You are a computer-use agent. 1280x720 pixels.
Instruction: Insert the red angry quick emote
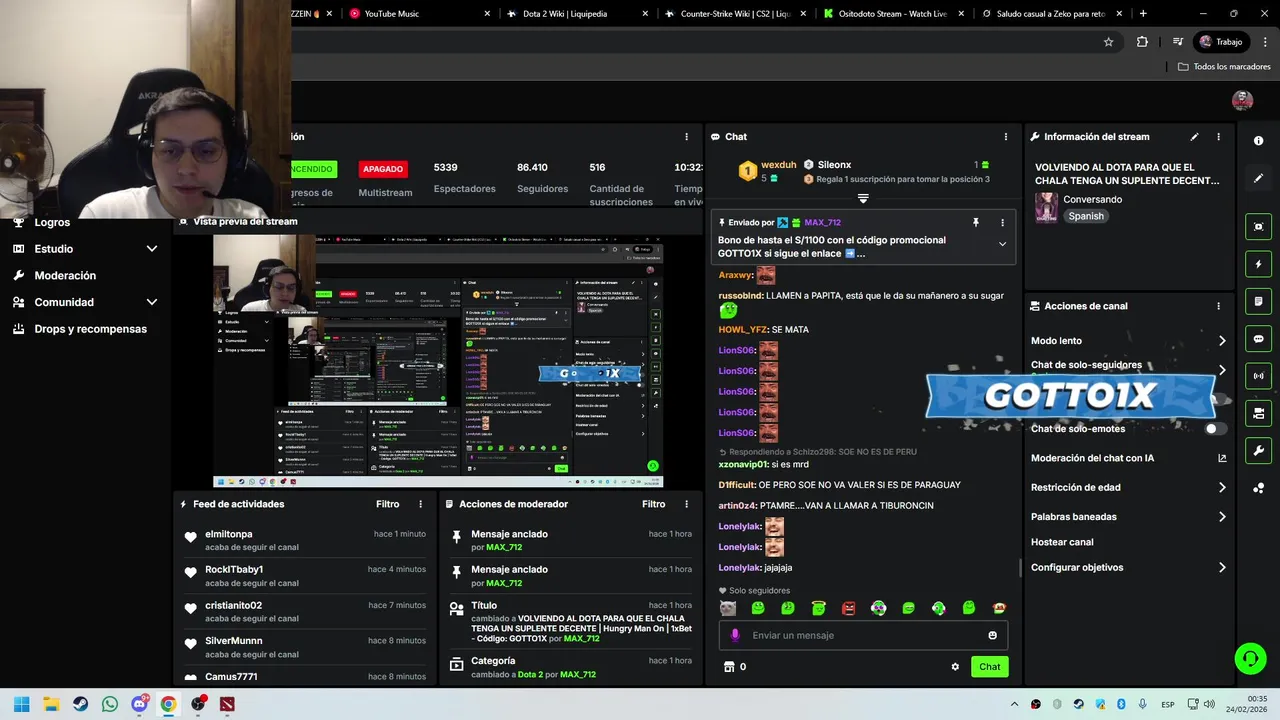click(x=848, y=608)
